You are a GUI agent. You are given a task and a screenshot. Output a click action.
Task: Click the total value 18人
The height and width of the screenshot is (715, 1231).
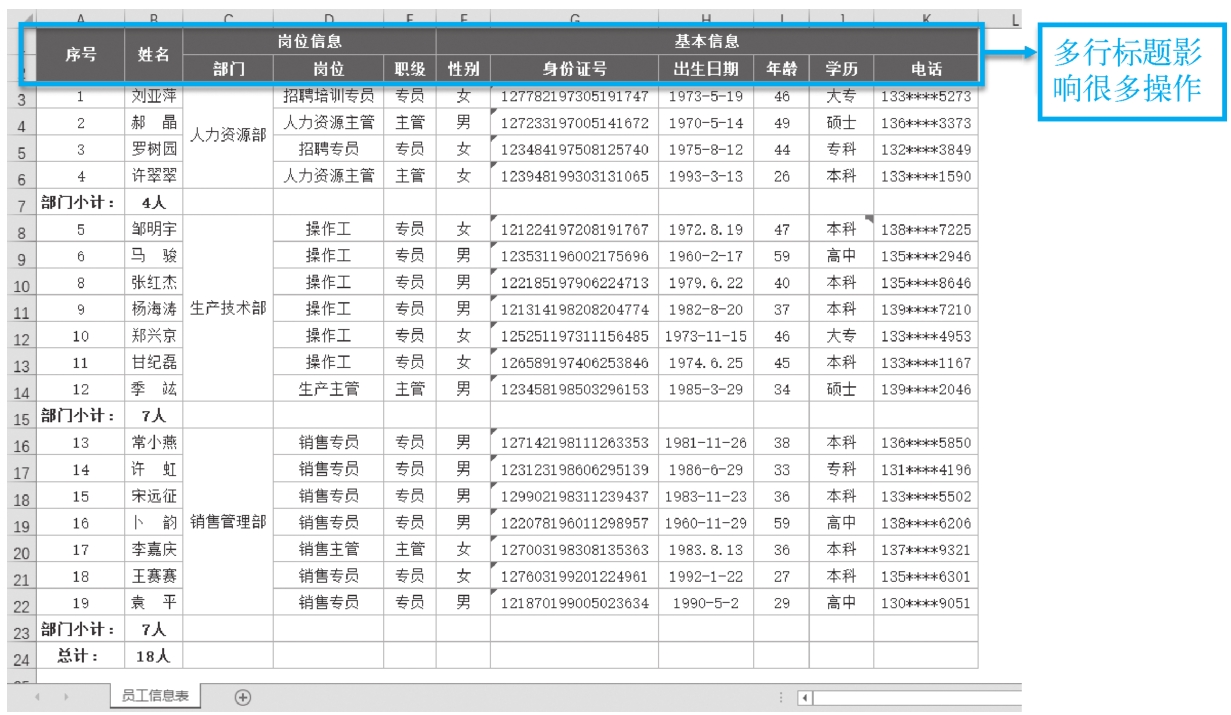(x=154, y=656)
